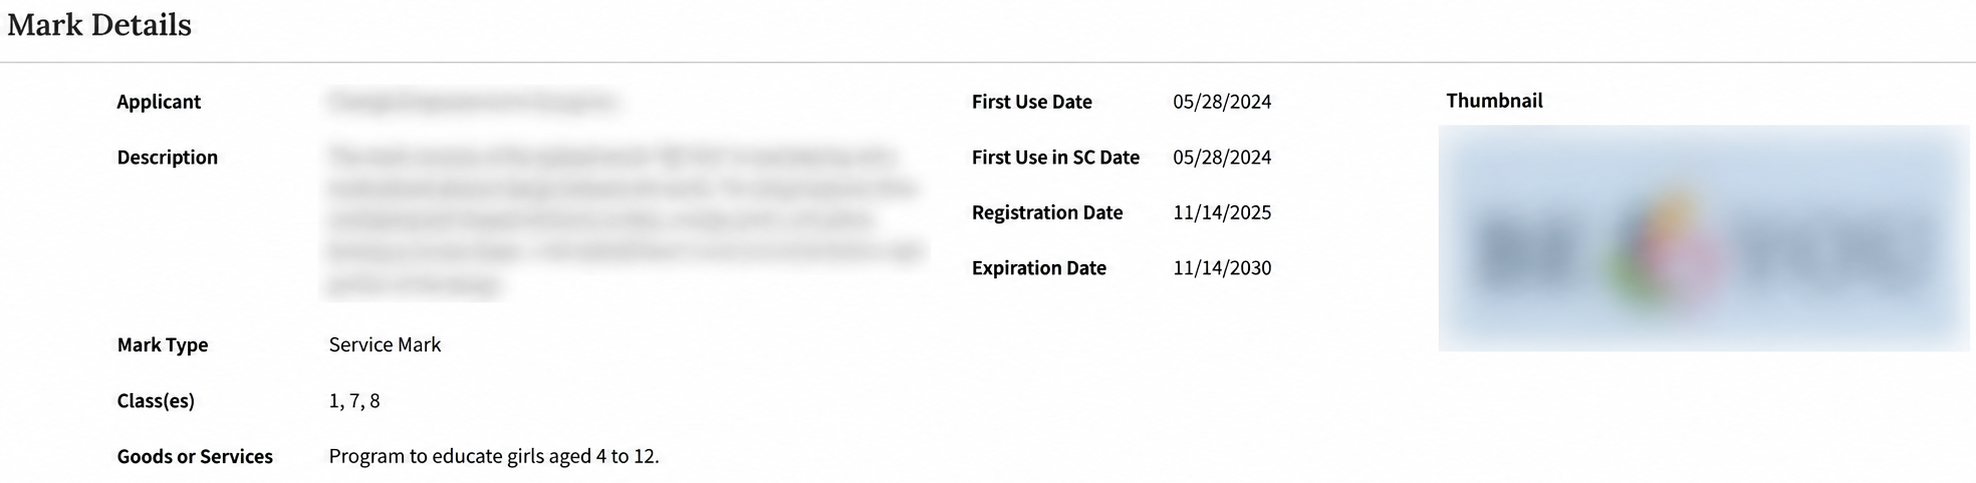Image resolution: width=1976 pixels, height=483 pixels.
Task: Select the Expiration Date label
Action: pyautogui.click(x=1039, y=268)
